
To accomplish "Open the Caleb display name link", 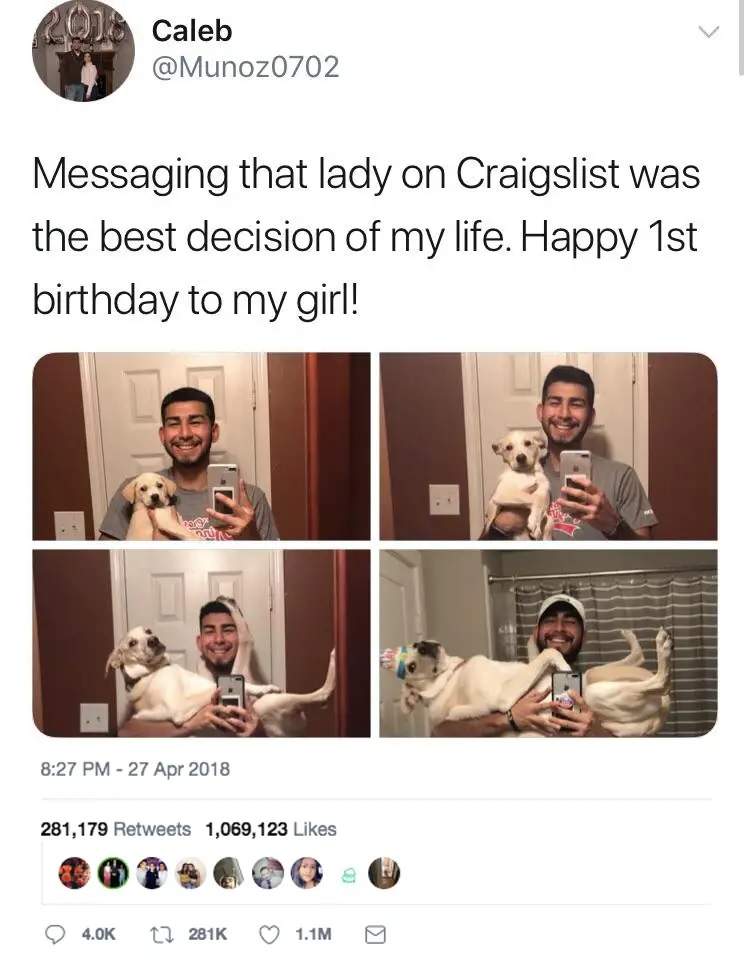I will coord(192,31).
